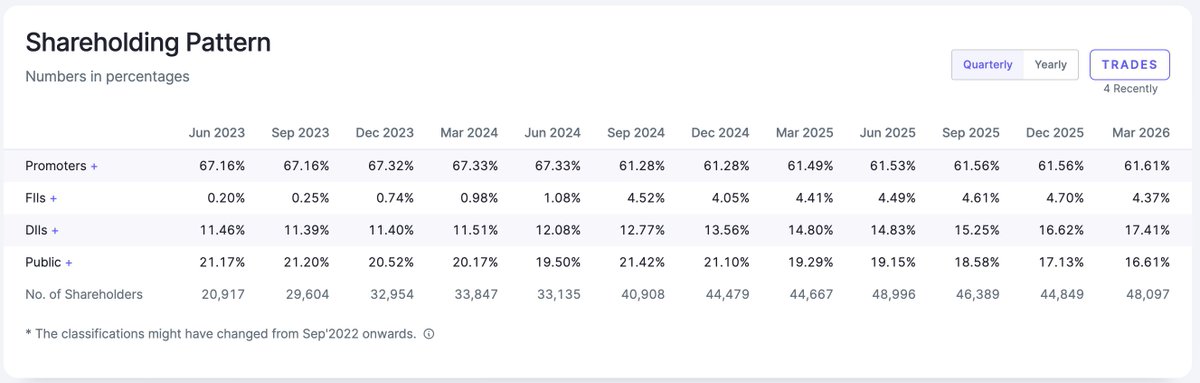Viewport: 1200px width, 383px height.
Task: Click the info icon beside classifications note
Action: (x=429, y=334)
